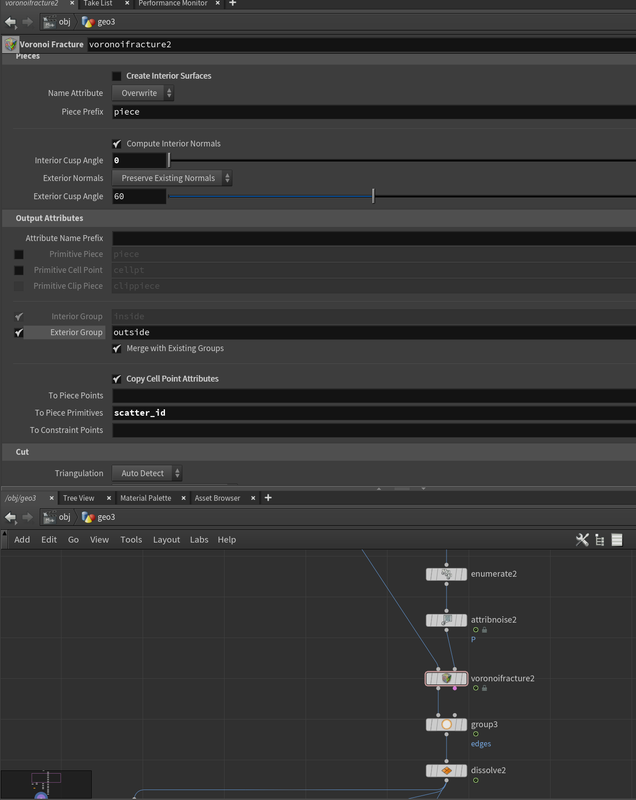The width and height of the screenshot is (636, 800).
Task: Click the Exterior Group name field
Action: (x=374, y=333)
